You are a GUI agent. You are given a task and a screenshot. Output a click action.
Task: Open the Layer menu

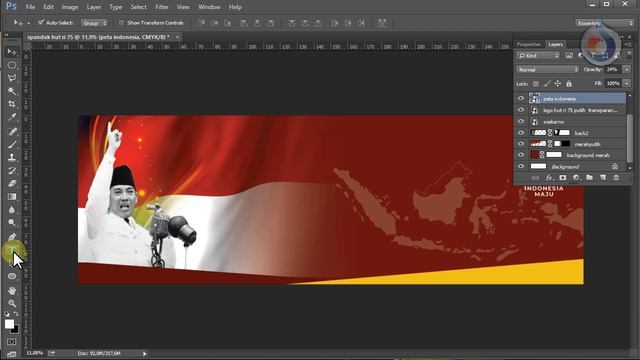(94, 7)
